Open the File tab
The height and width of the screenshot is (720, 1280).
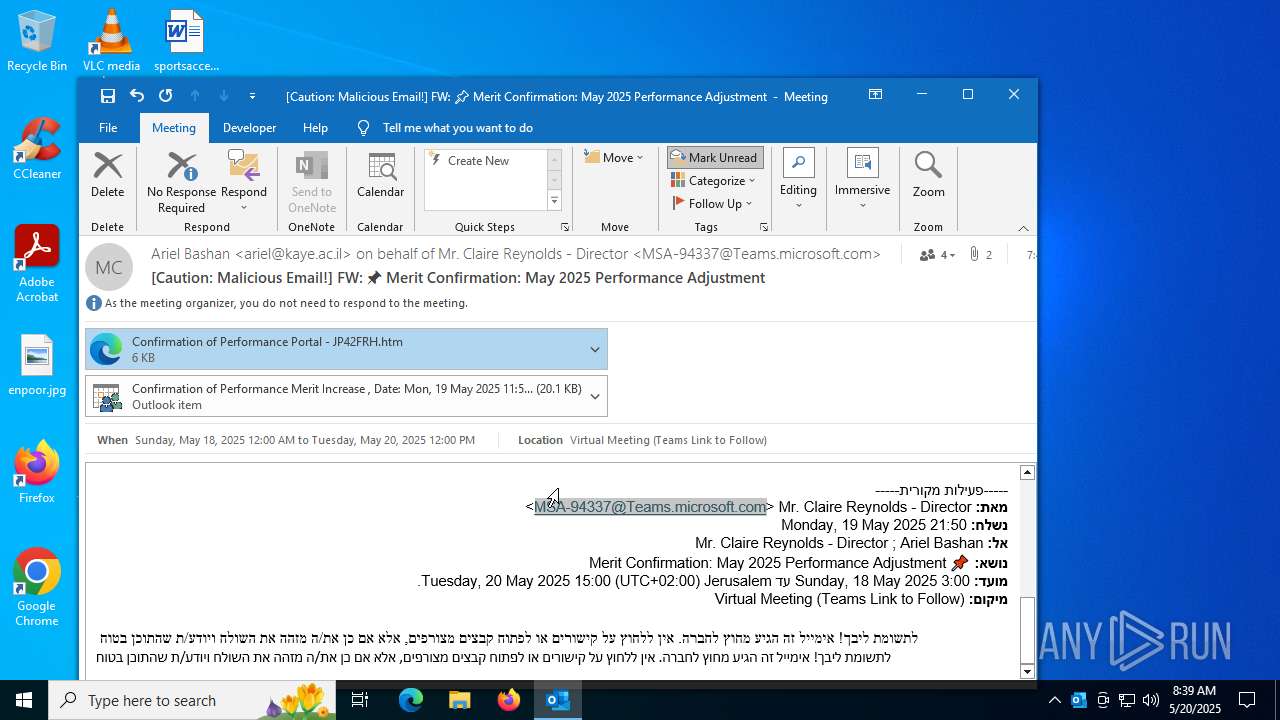108,127
